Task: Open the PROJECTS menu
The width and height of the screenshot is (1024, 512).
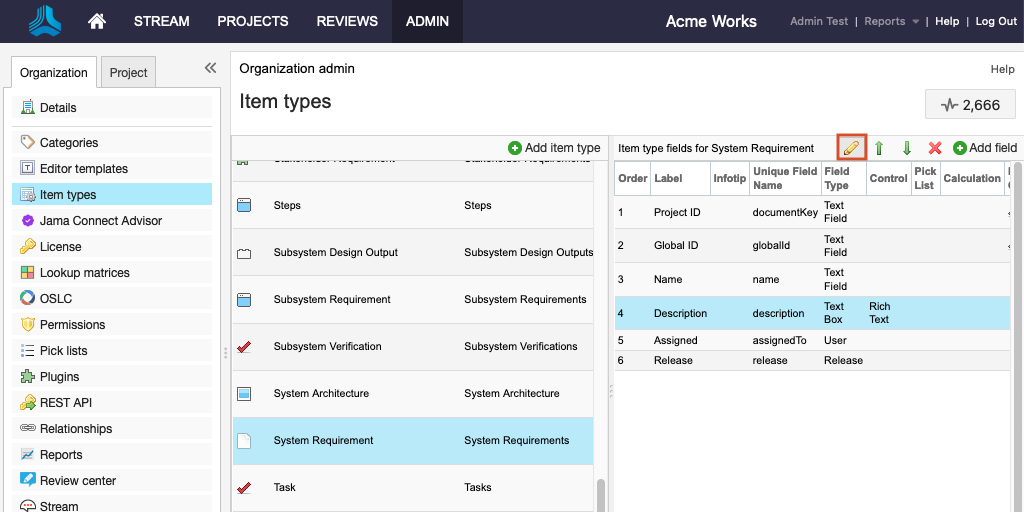Action: click(x=252, y=21)
